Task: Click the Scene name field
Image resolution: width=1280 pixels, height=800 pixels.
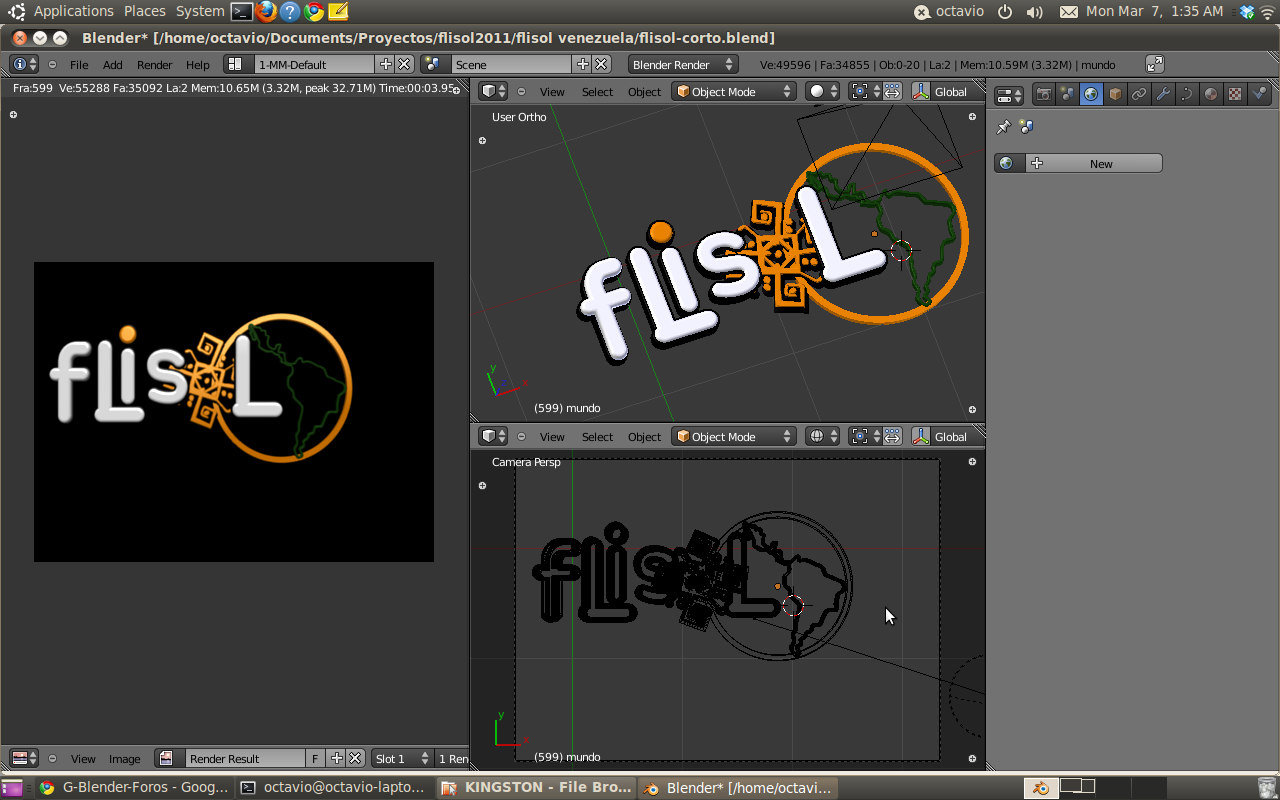Action: tap(510, 64)
